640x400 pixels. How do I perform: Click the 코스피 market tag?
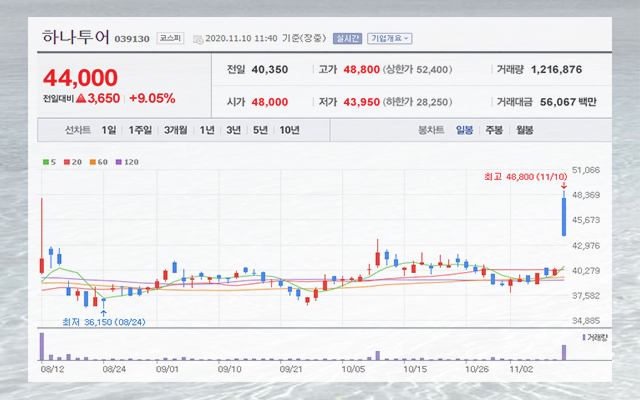coord(170,38)
